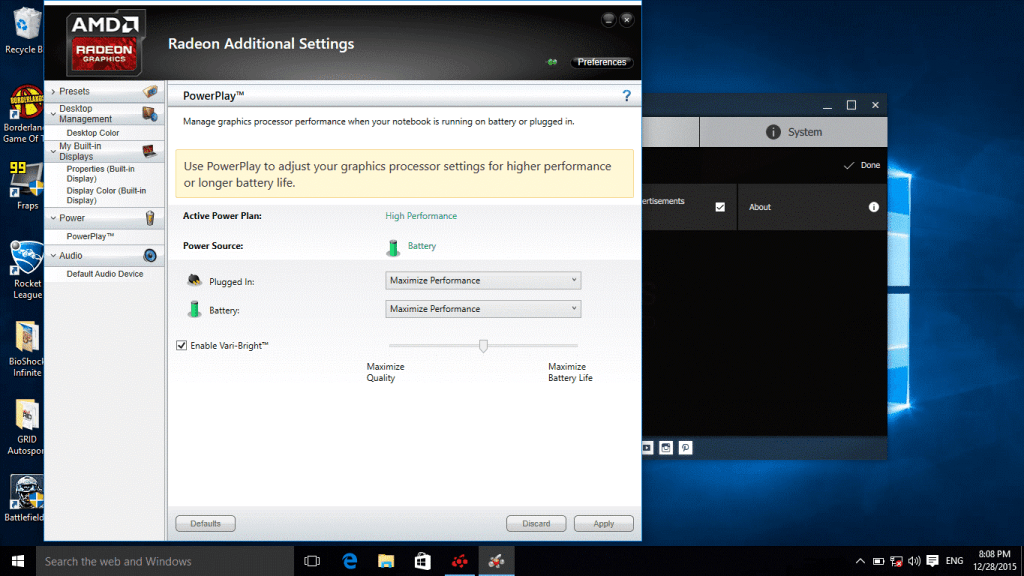Open the High Performance power plan link
1024x576 pixels.
[x=421, y=216]
